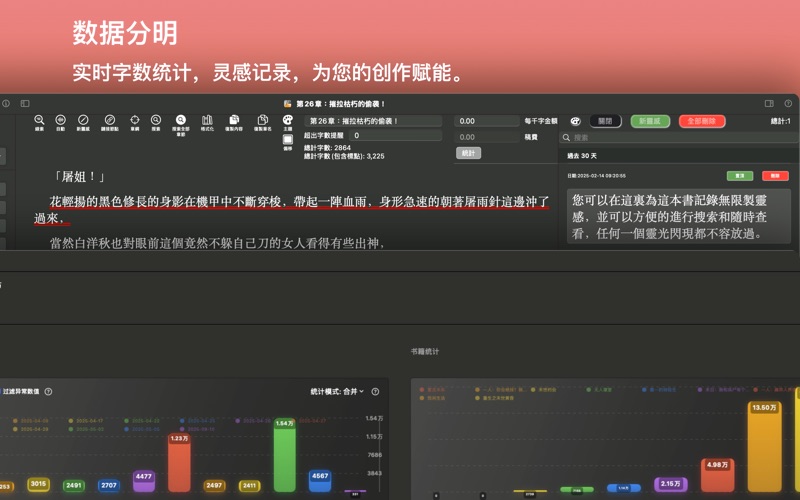Click the 新靈感 pen icon in toolbar
This screenshot has height=500, width=800.
click(83, 120)
